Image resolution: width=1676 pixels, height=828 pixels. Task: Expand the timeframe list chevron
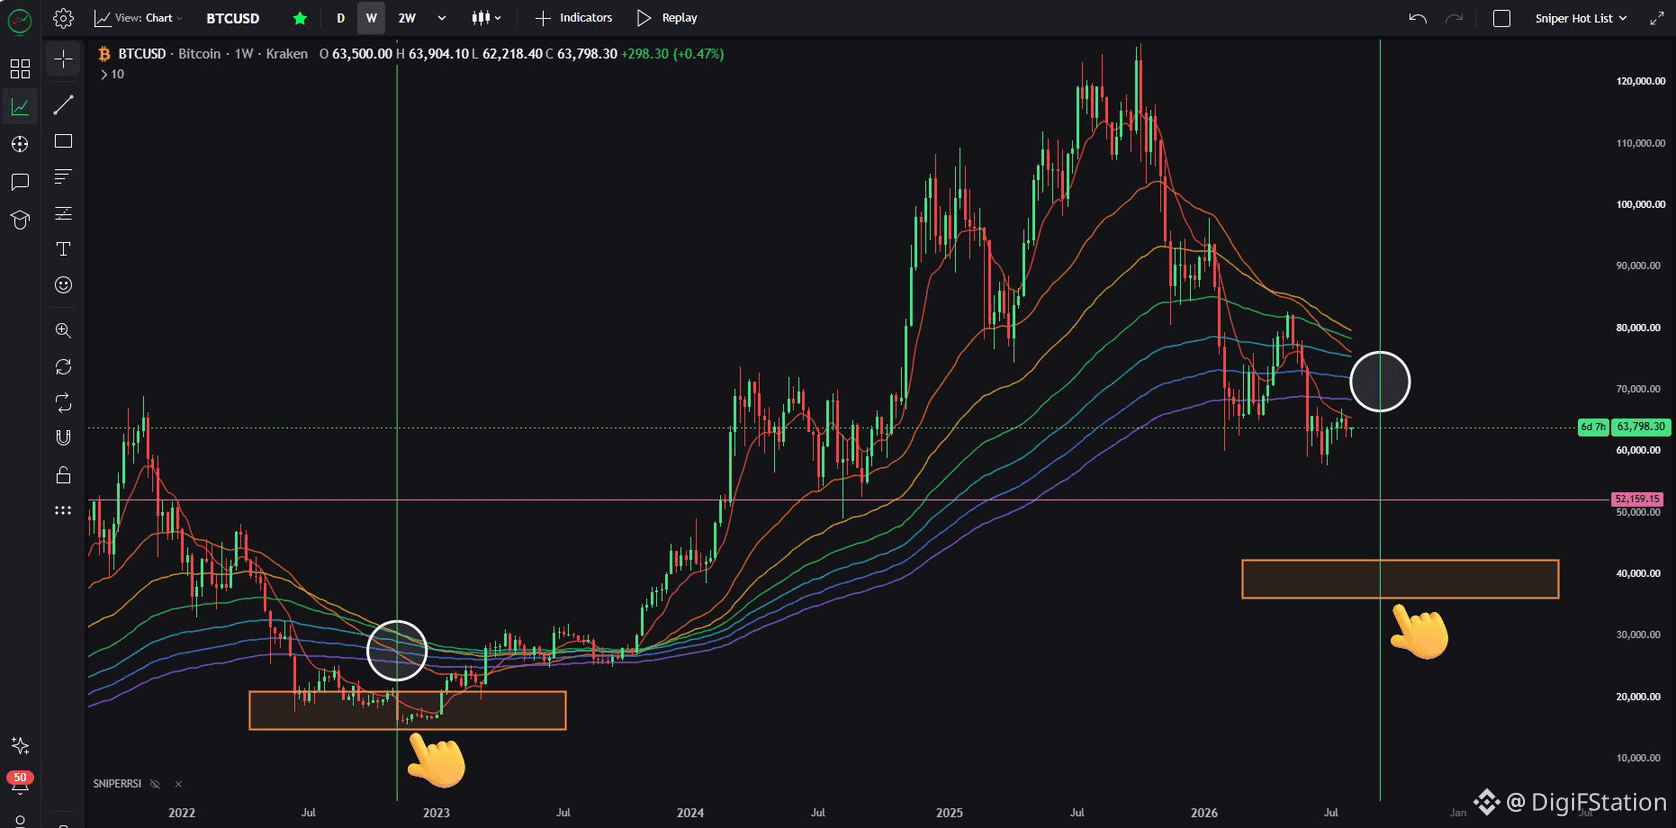pos(442,18)
